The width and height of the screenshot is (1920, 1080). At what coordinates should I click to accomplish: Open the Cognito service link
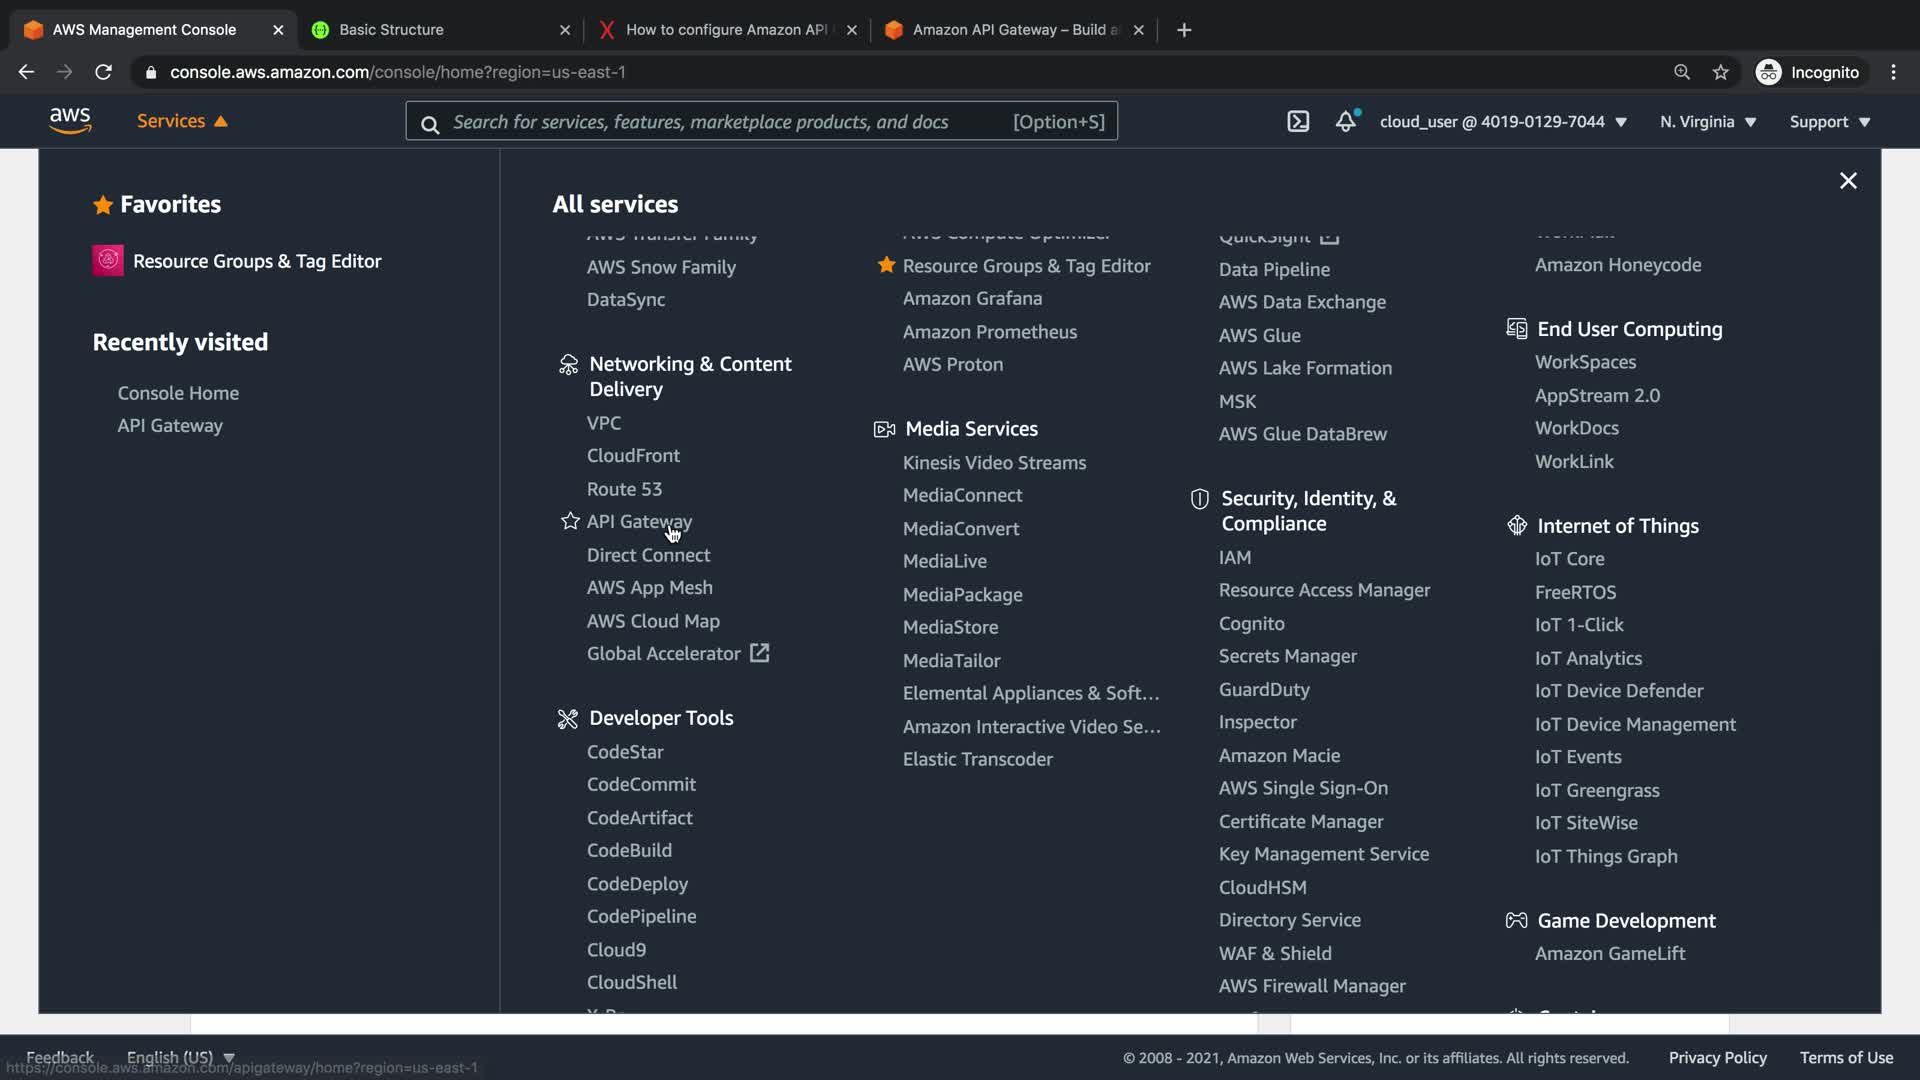(x=1251, y=623)
